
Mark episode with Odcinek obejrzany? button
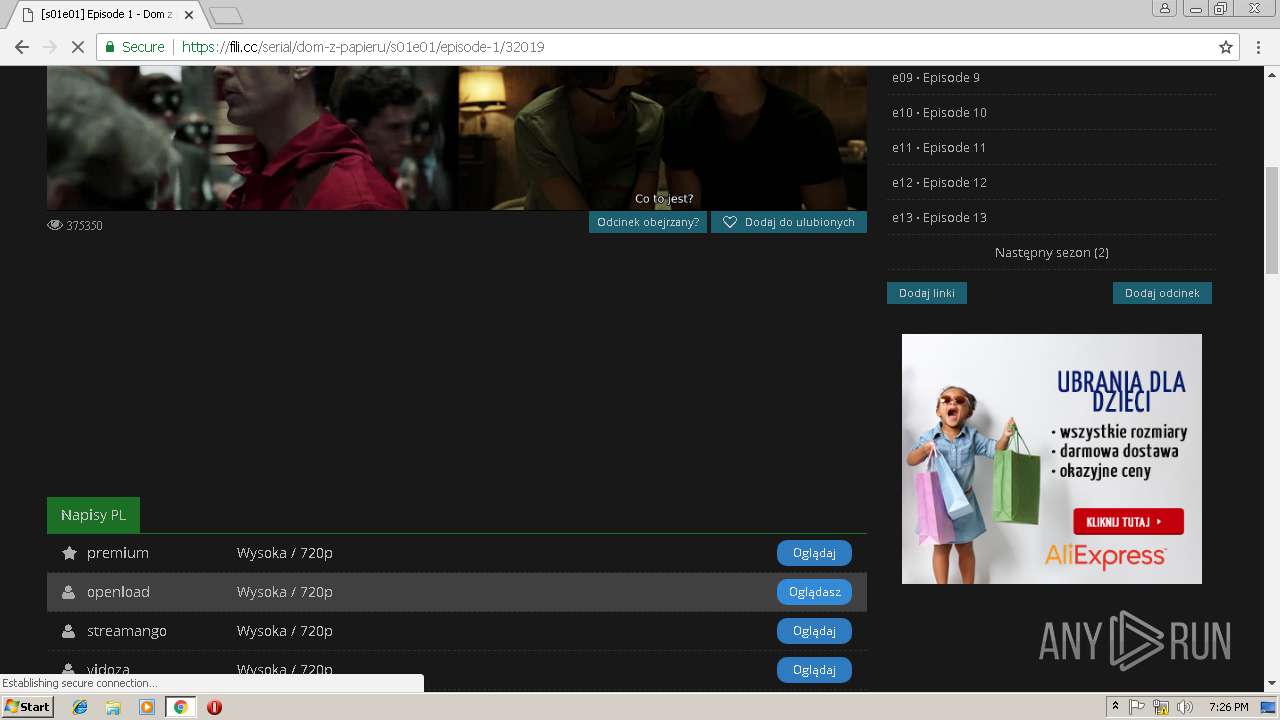pos(648,222)
